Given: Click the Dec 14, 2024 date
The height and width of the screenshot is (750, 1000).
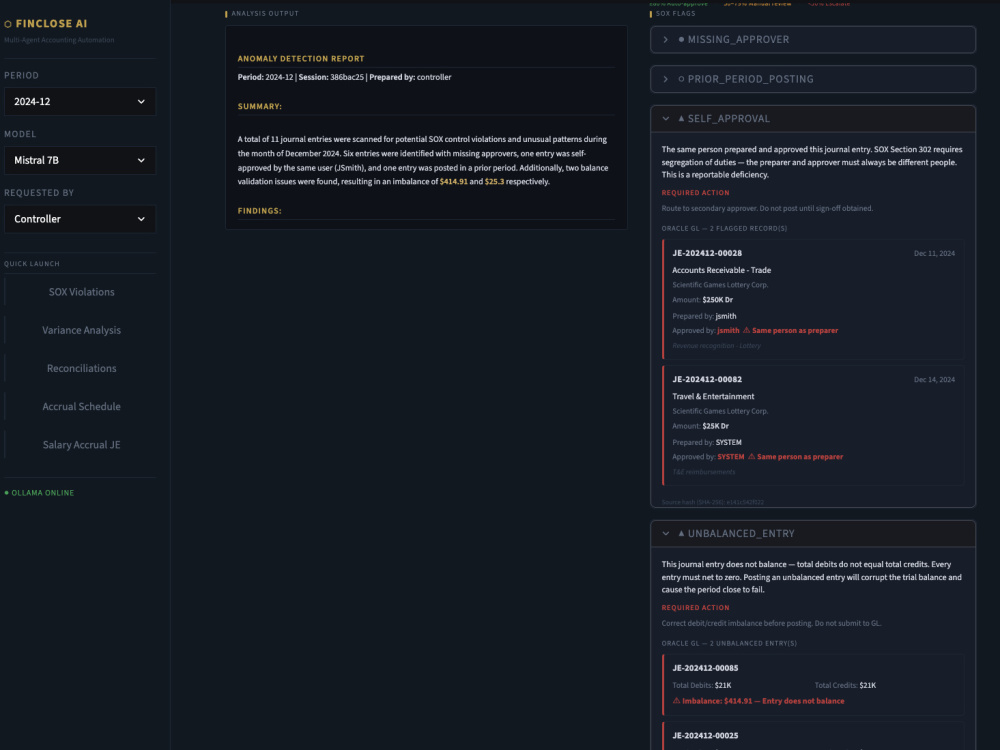Looking at the screenshot, I should [x=934, y=380].
